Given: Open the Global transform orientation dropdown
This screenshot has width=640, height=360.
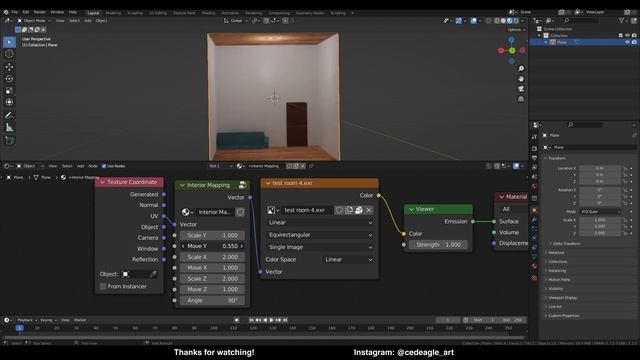Looking at the screenshot, I should click(236, 21).
